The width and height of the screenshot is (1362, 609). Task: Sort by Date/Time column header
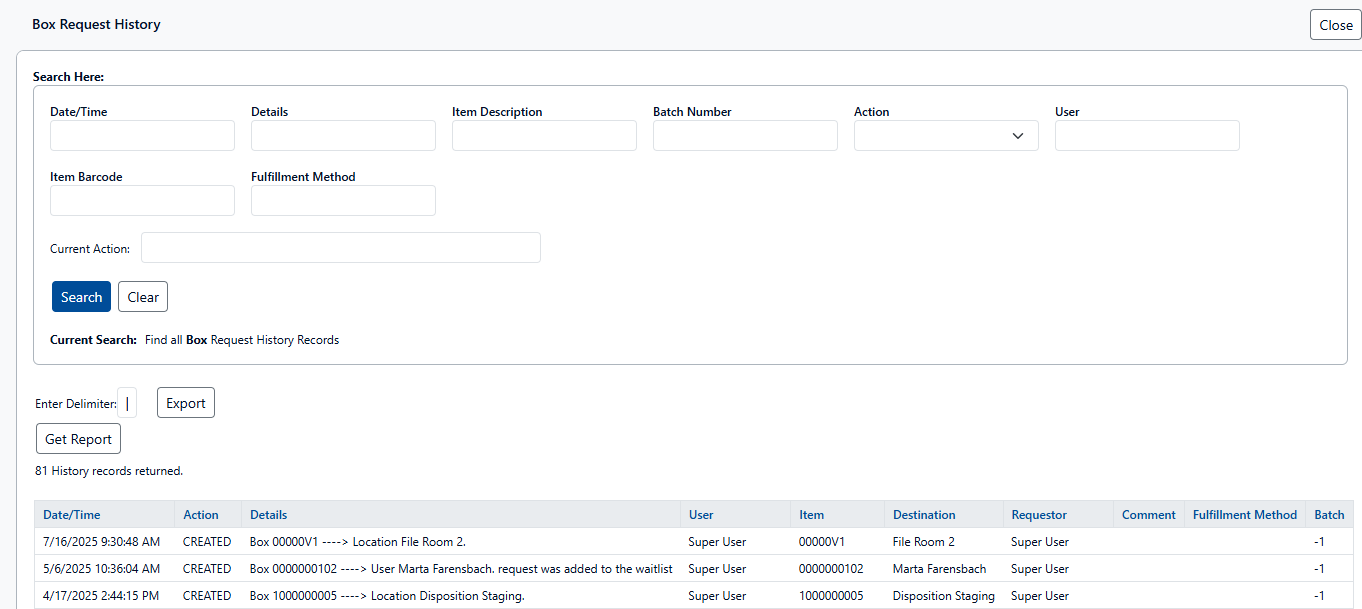click(x=71, y=515)
